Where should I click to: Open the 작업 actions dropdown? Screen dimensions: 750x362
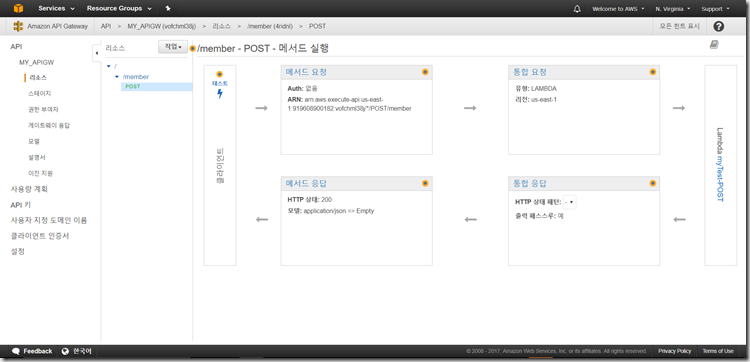point(173,47)
